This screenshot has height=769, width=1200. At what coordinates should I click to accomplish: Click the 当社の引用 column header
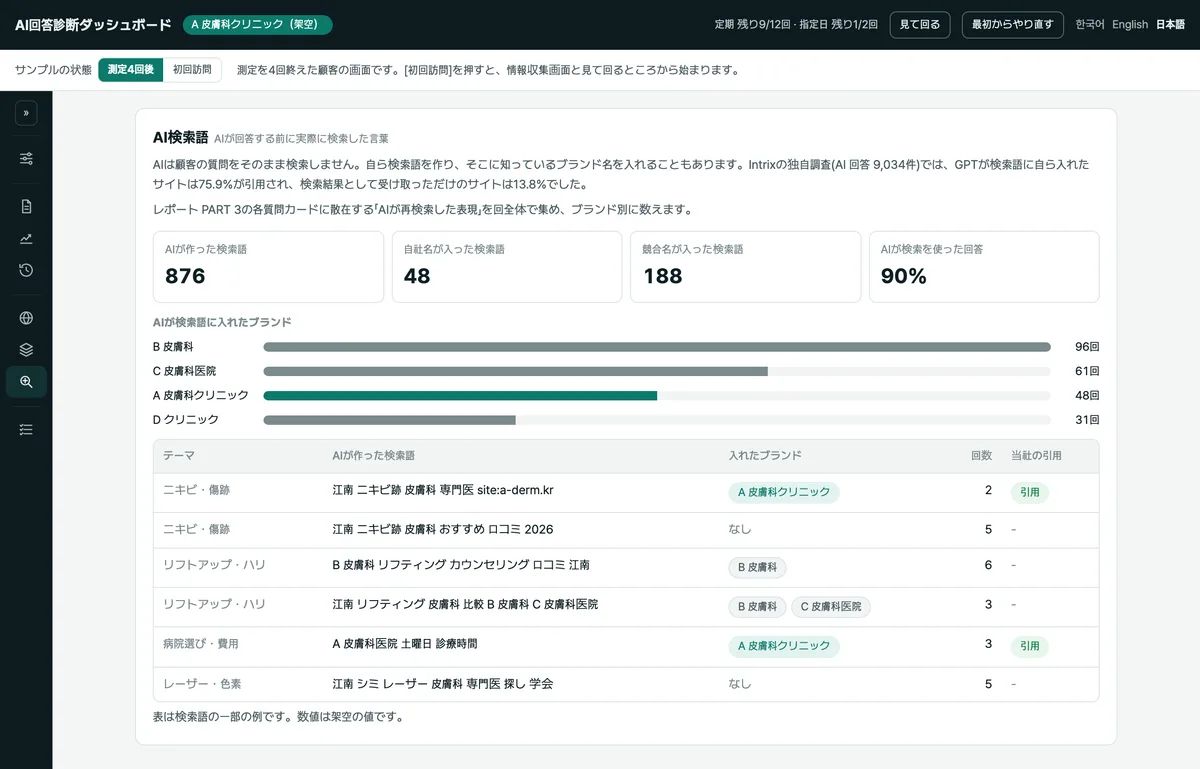point(1036,456)
